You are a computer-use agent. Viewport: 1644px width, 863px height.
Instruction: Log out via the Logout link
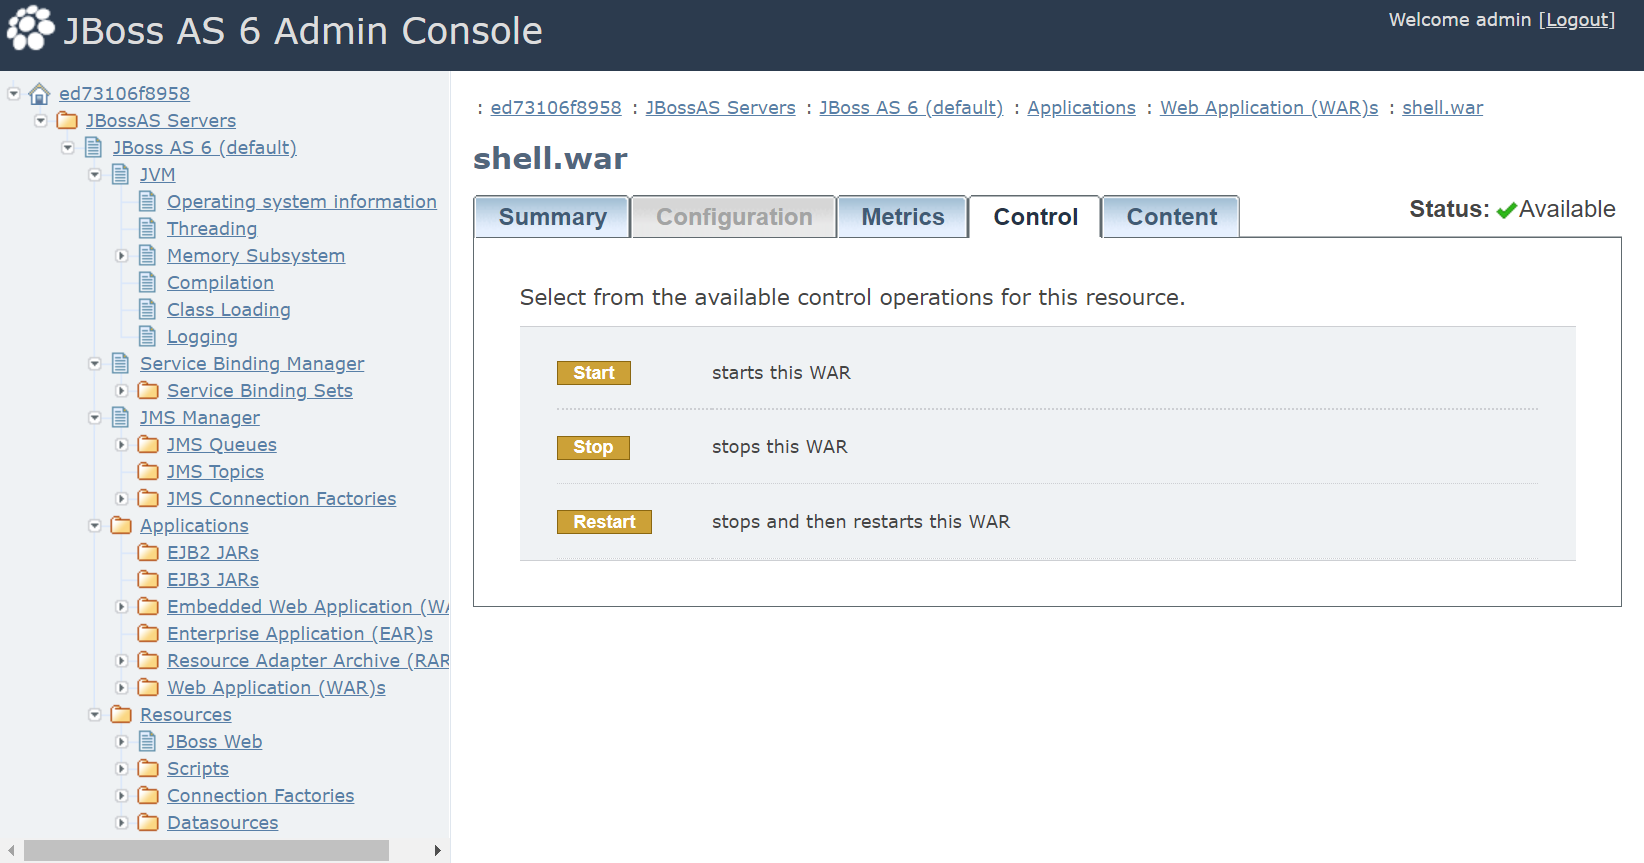point(1577,20)
